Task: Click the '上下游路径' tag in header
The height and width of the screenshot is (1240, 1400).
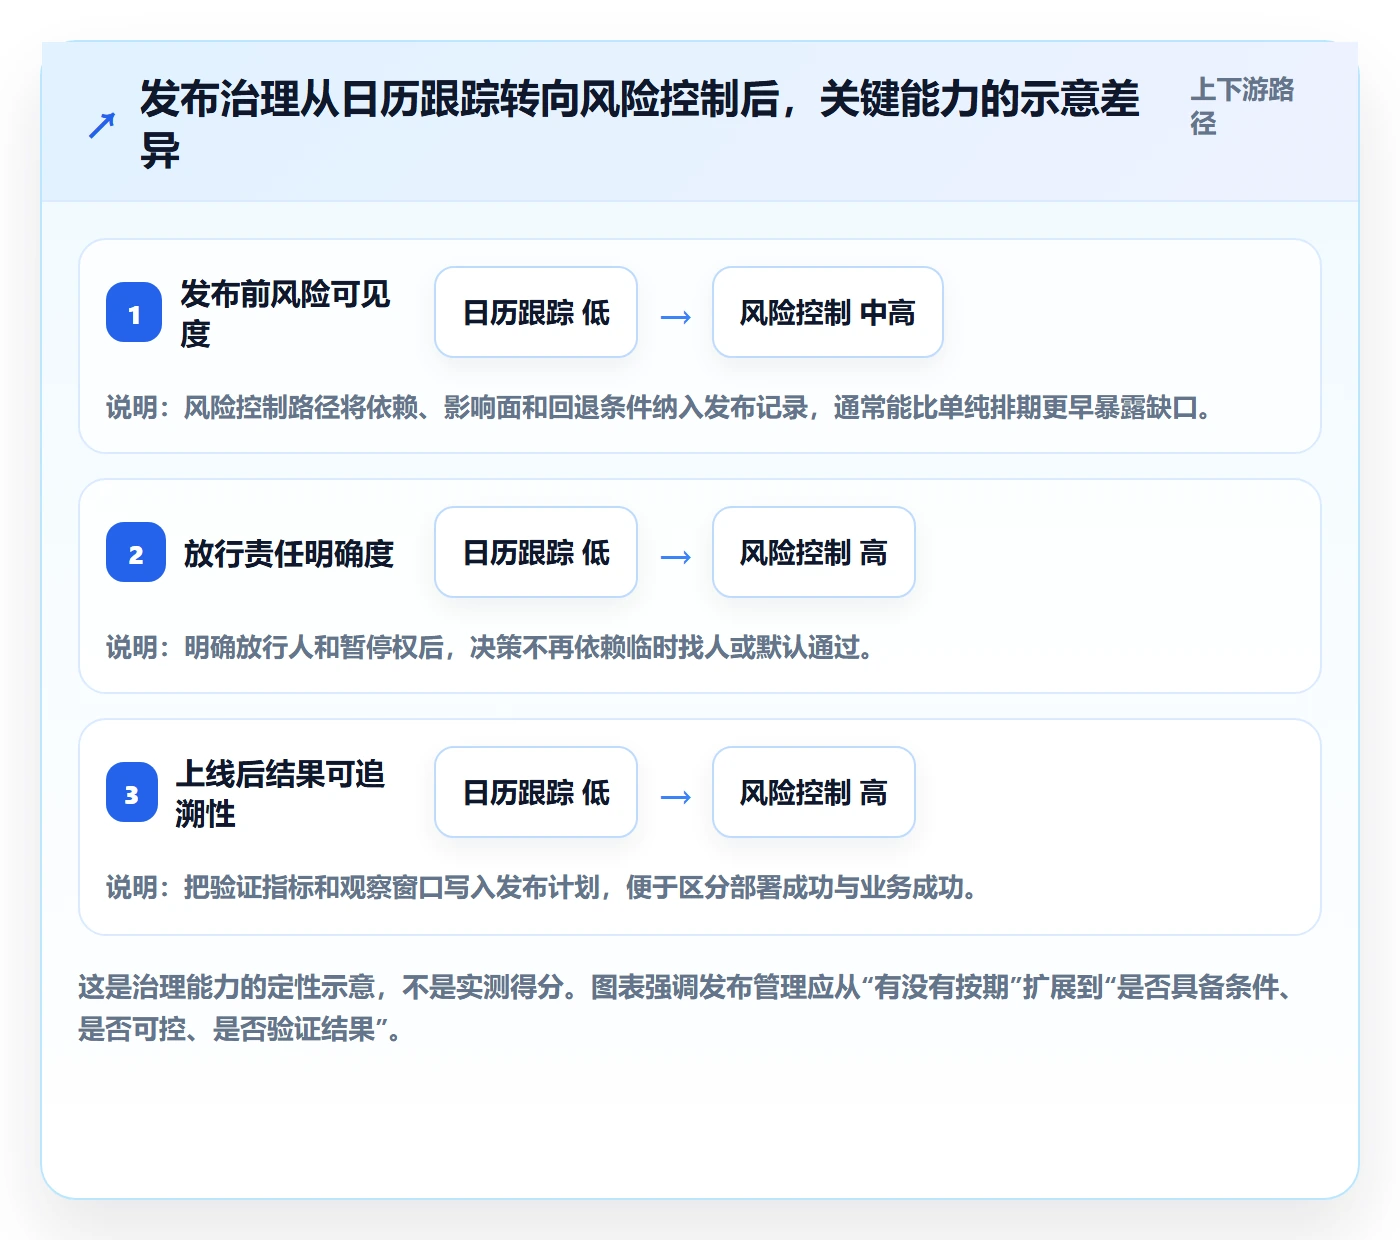Action: pyautogui.click(x=1242, y=106)
